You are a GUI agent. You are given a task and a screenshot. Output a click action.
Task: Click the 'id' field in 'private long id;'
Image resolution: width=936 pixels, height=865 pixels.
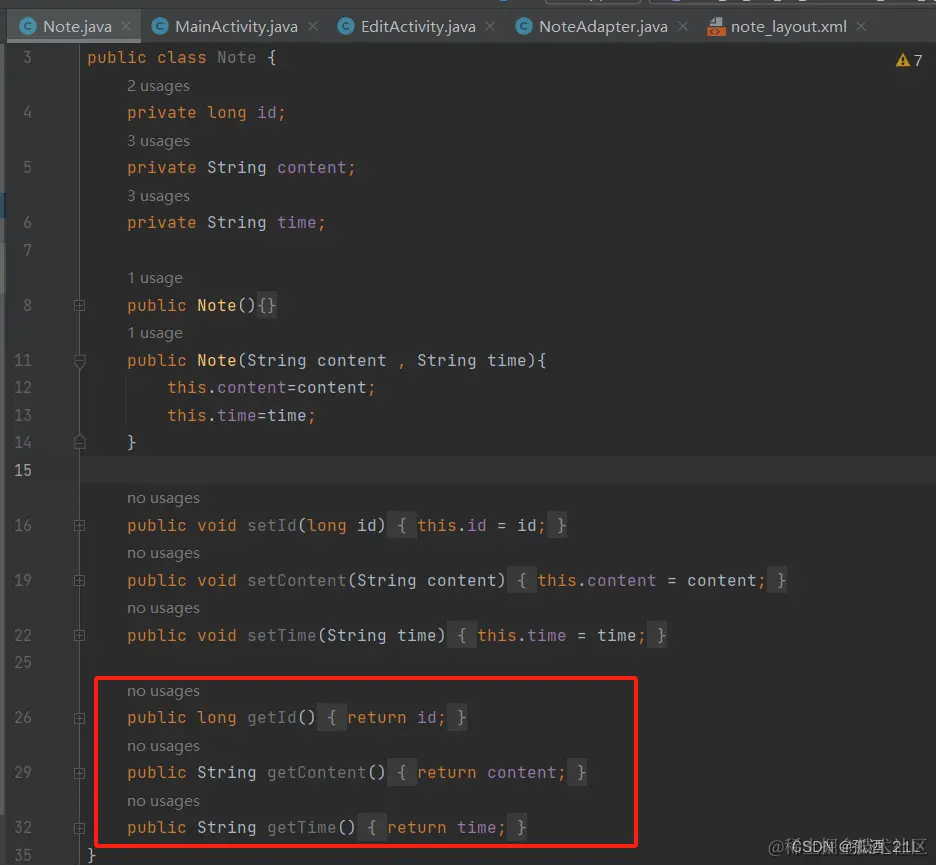[267, 113]
